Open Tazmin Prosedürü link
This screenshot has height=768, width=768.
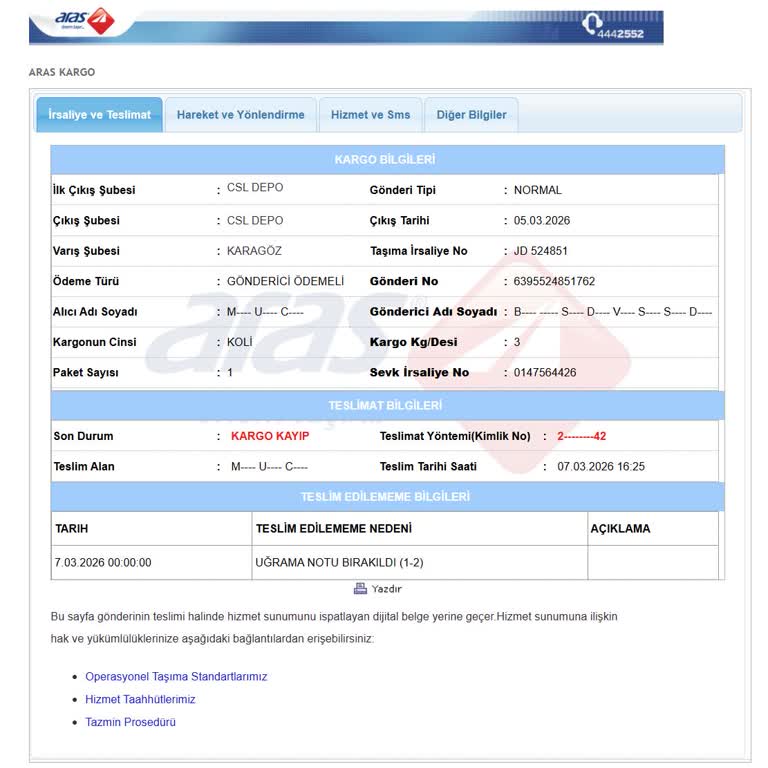130,722
